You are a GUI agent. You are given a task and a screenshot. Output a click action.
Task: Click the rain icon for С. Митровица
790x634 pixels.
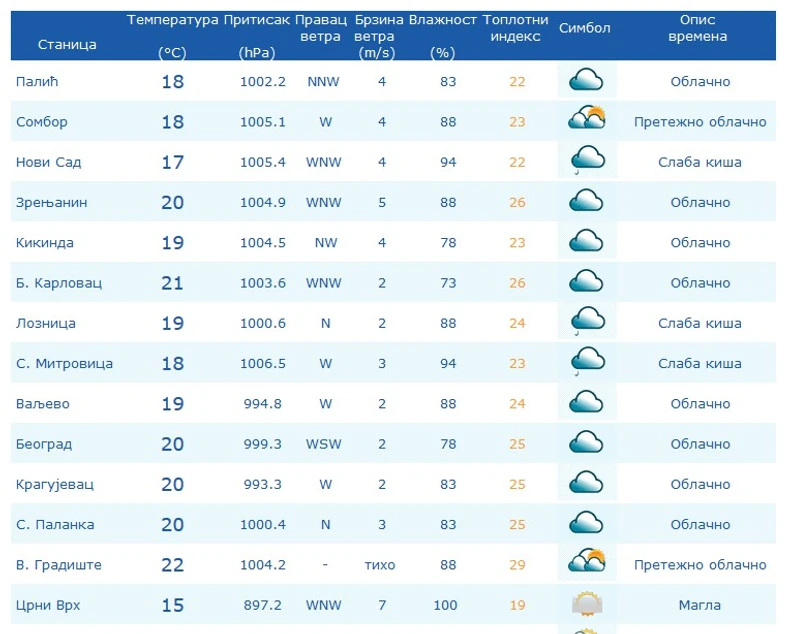[587, 362]
